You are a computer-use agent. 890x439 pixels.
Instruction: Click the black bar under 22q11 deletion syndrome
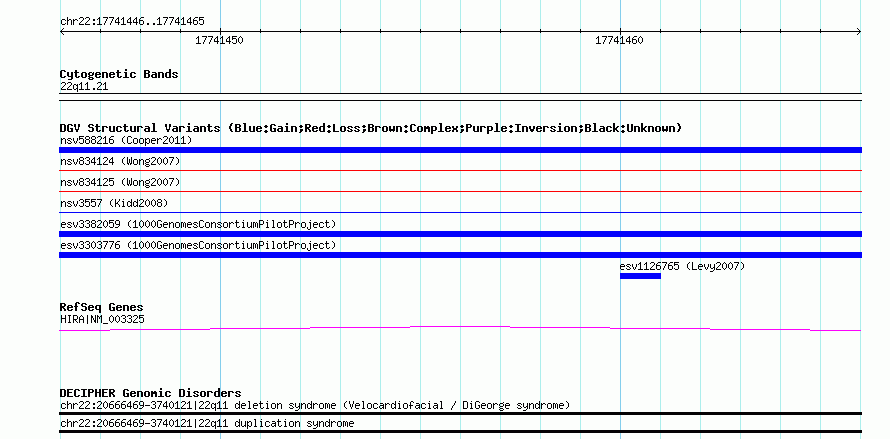tap(460, 414)
